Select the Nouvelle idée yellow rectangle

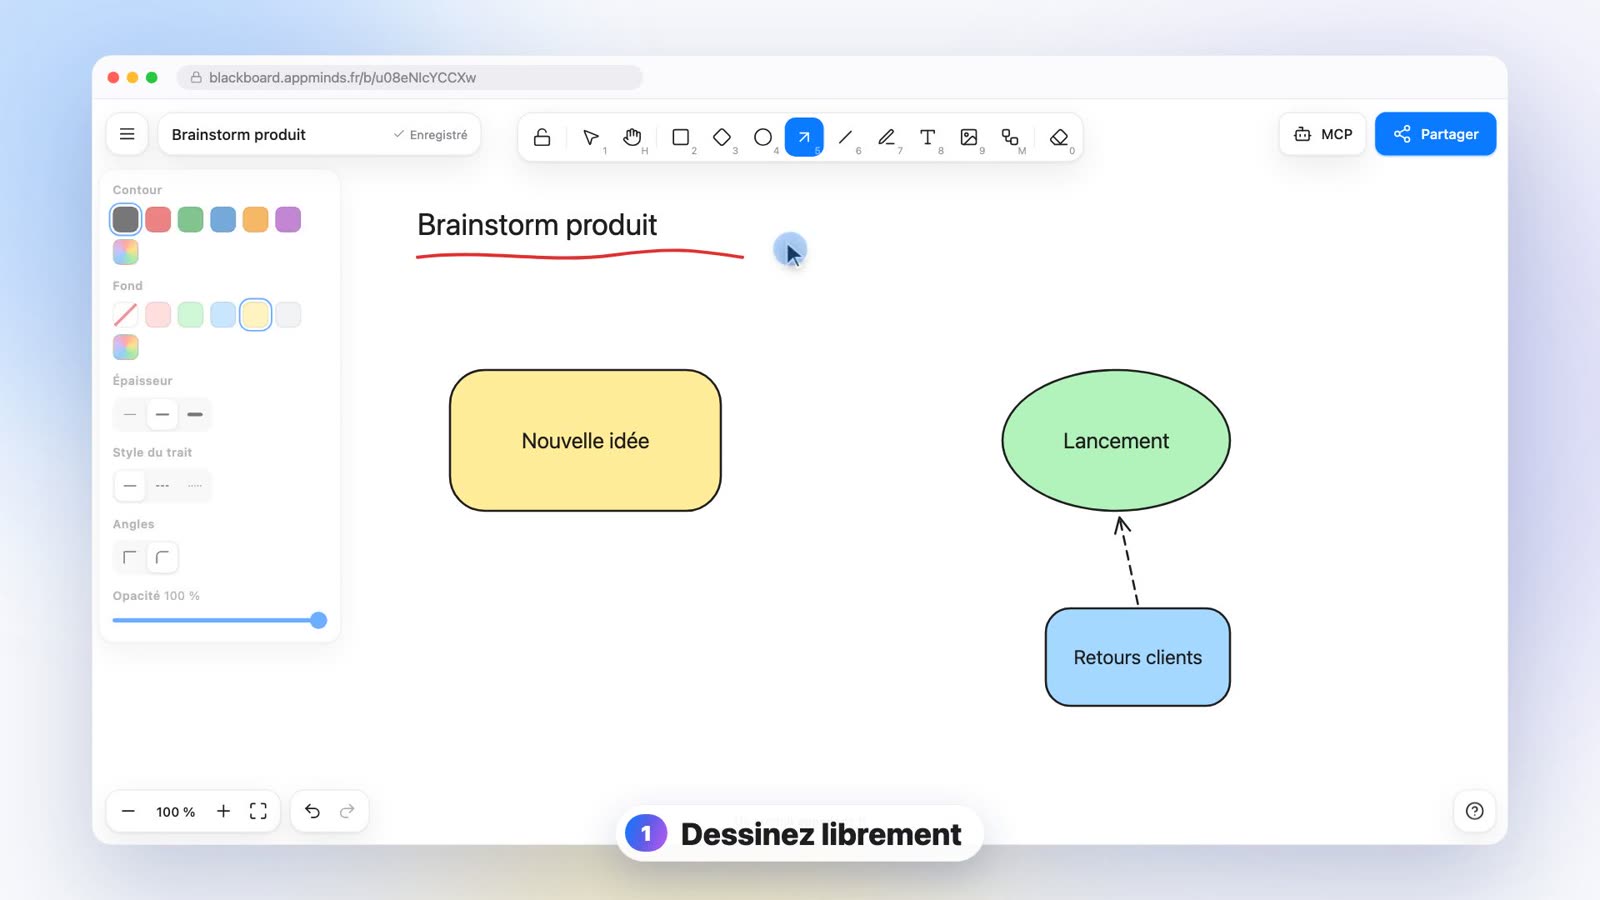pos(585,441)
